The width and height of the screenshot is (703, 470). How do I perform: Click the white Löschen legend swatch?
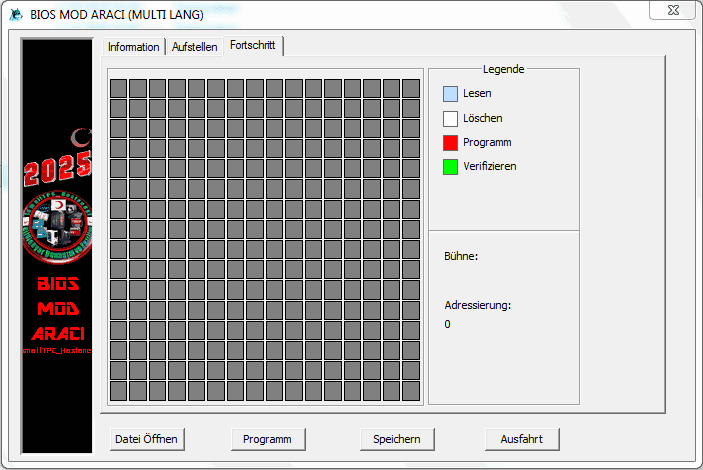coord(450,118)
